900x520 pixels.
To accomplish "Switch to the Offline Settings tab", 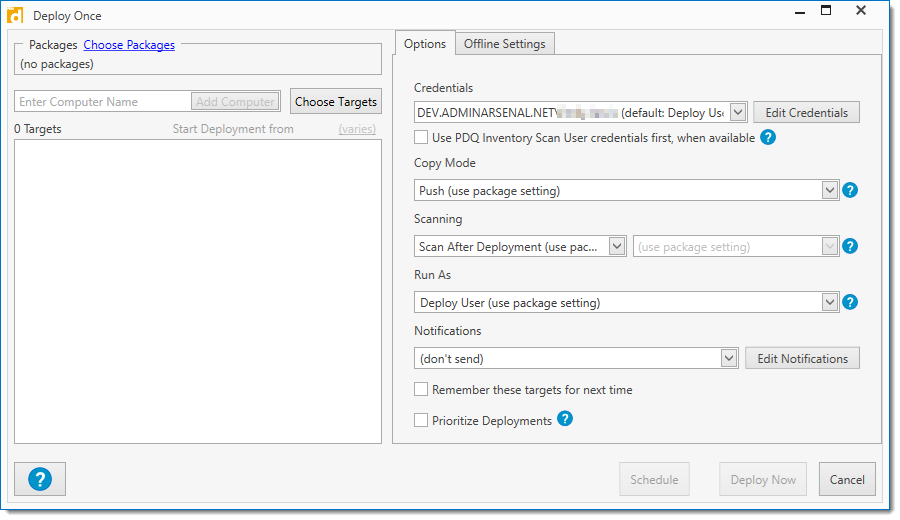I will (504, 44).
